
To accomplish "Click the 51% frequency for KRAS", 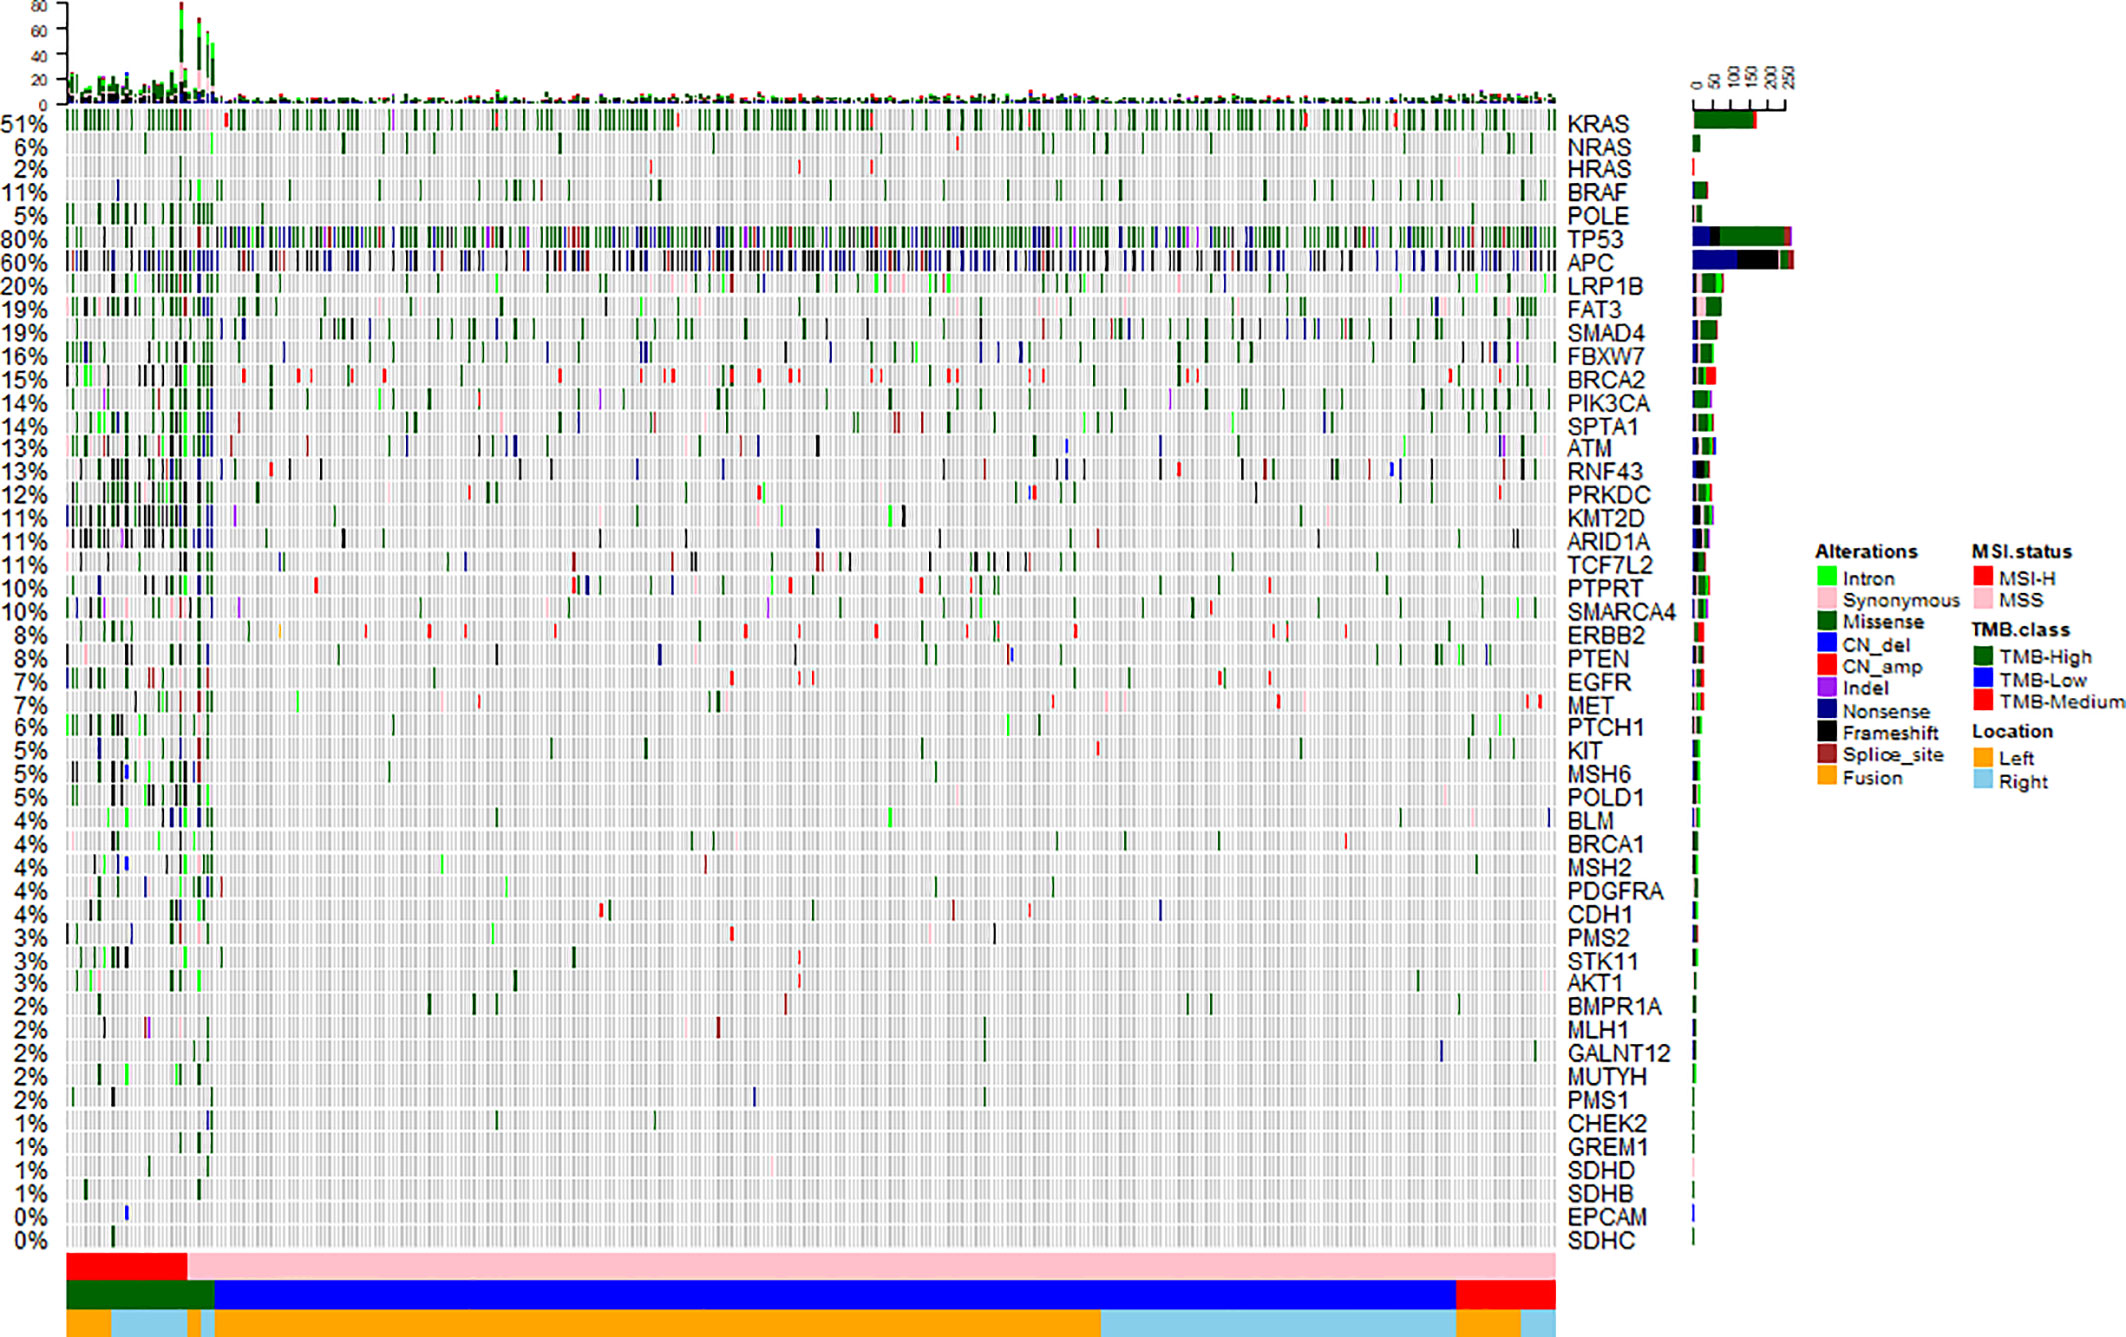I will pyautogui.click(x=24, y=124).
